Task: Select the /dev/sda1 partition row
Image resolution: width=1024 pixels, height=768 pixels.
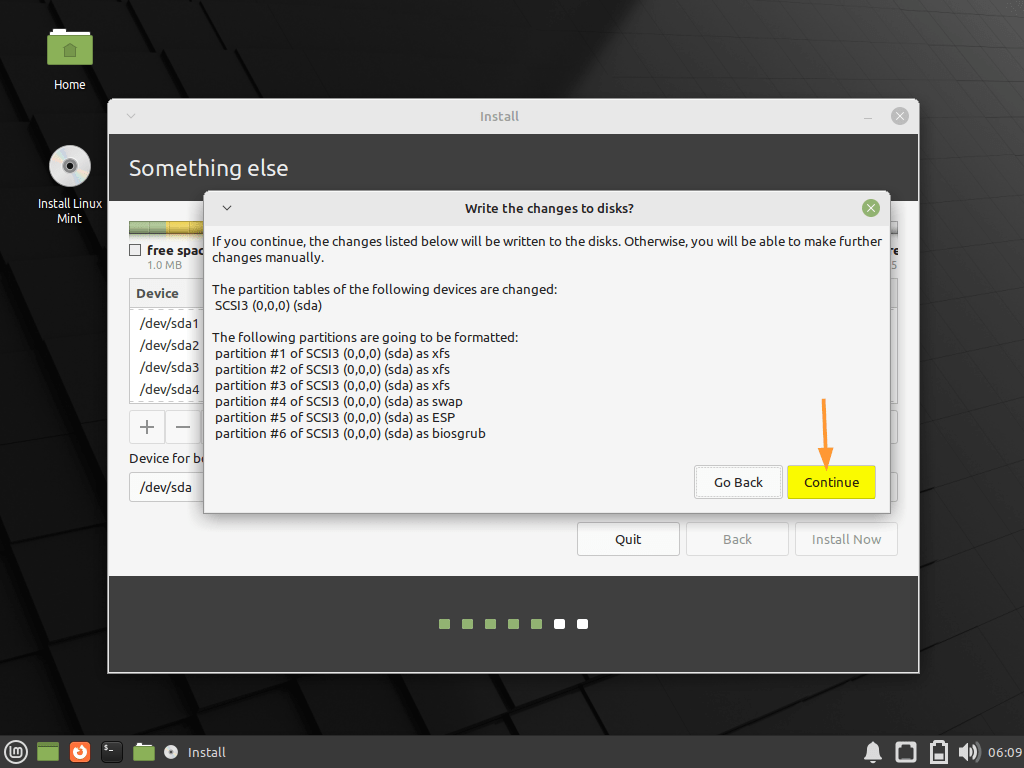Action: pos(170,323)
